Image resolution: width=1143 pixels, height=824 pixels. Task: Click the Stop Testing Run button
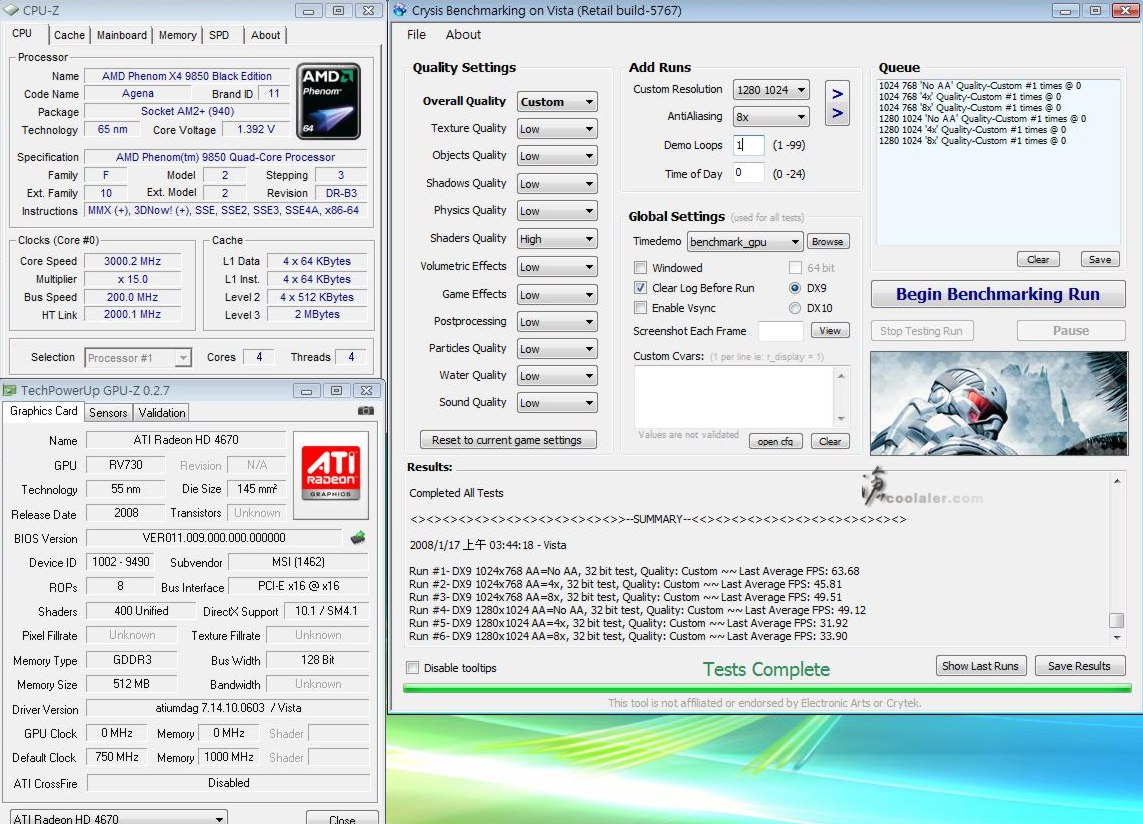[x=921, y=330]
